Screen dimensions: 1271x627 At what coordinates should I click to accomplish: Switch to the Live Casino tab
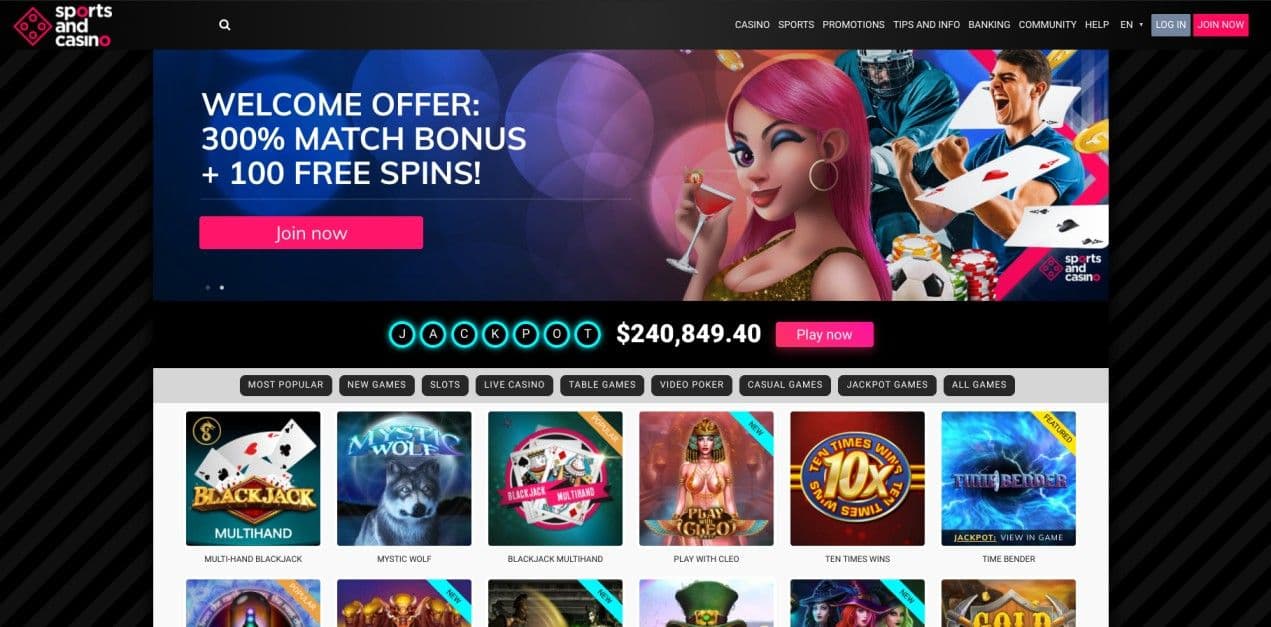(514, 385)
